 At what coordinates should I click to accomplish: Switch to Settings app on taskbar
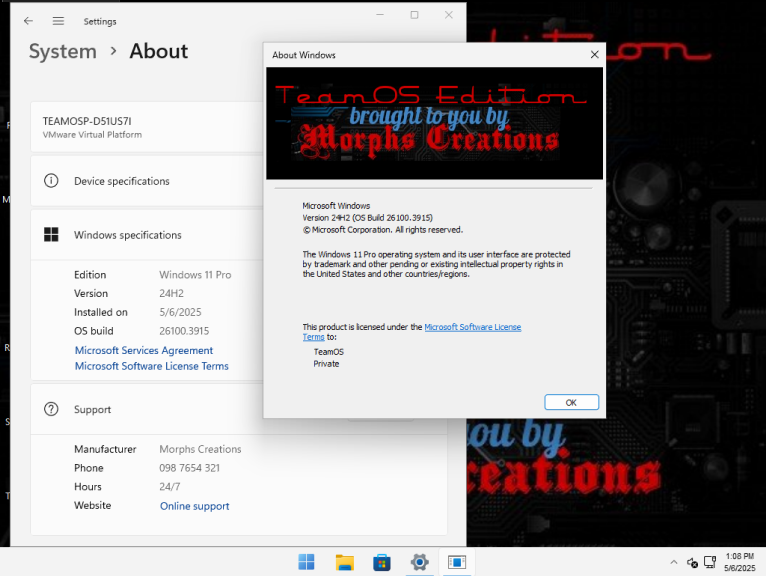coord(419,562)
